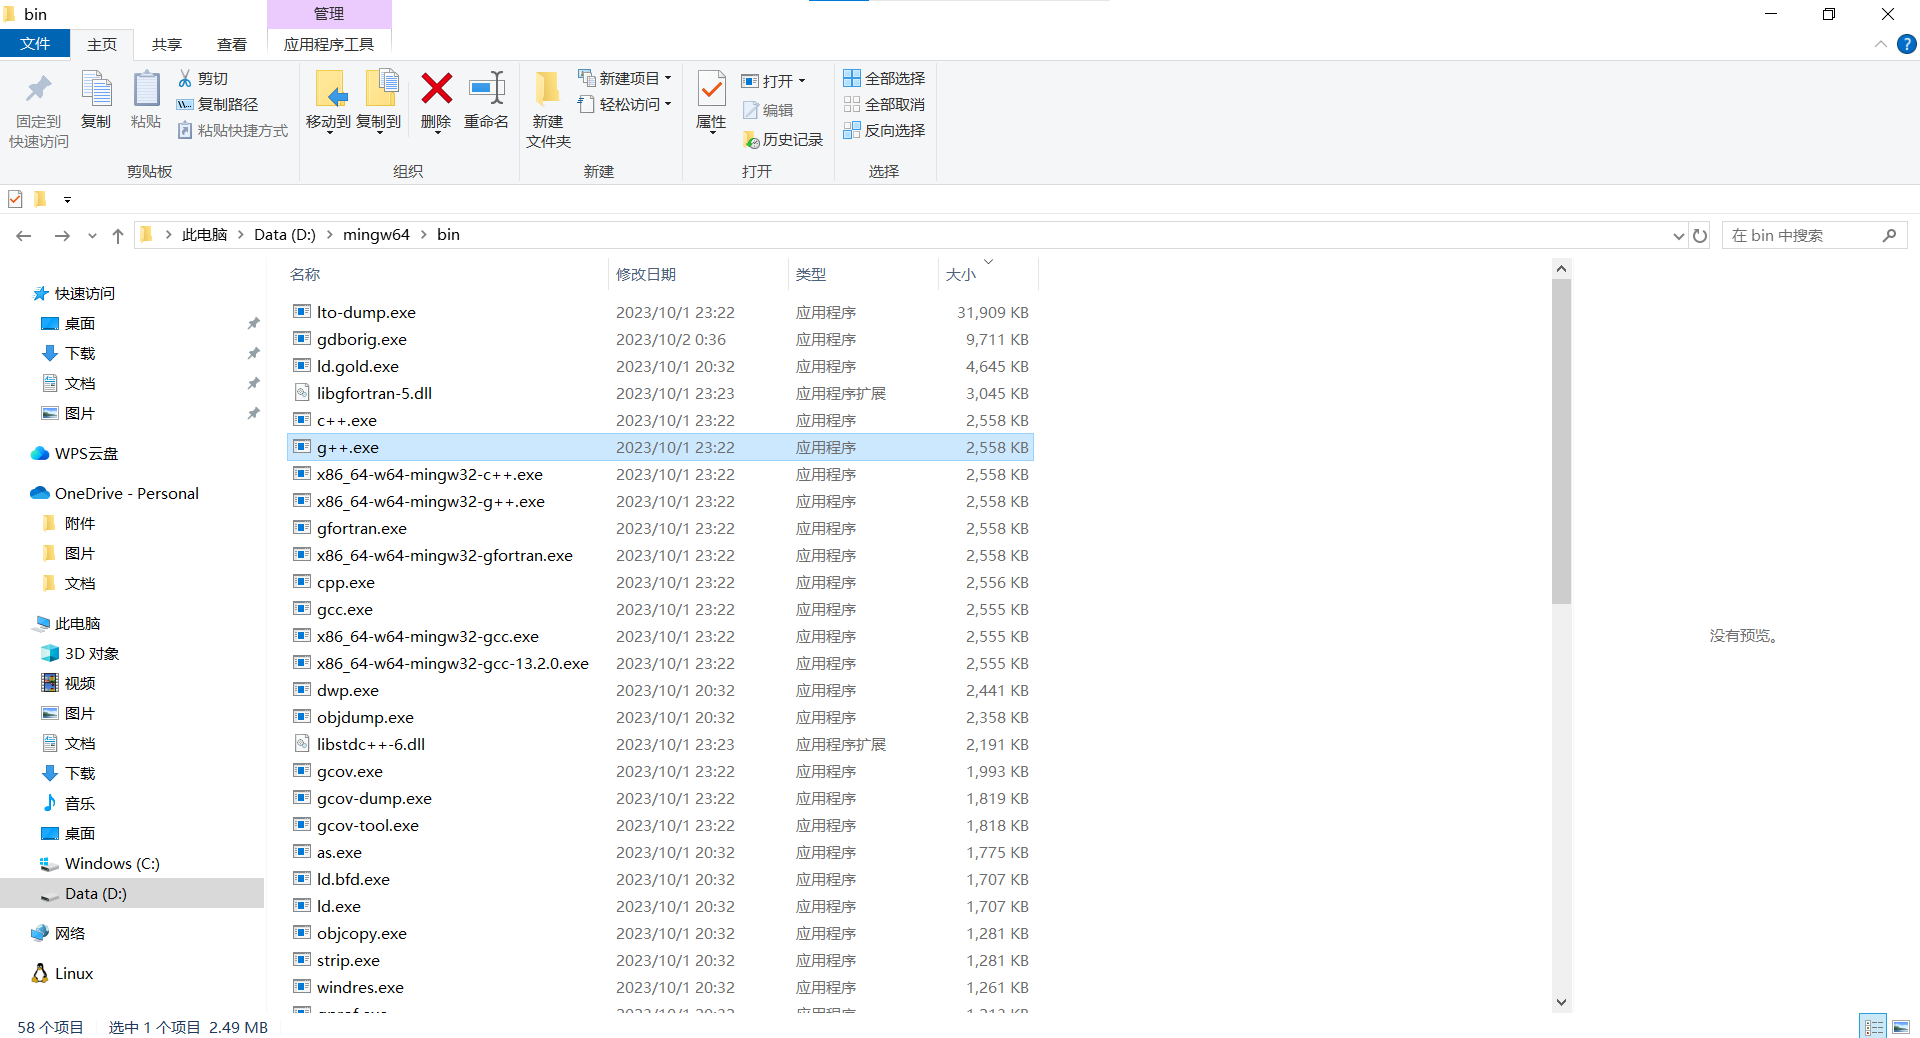
Task: Go up one folder level with arrow
Action: (118, 236)
